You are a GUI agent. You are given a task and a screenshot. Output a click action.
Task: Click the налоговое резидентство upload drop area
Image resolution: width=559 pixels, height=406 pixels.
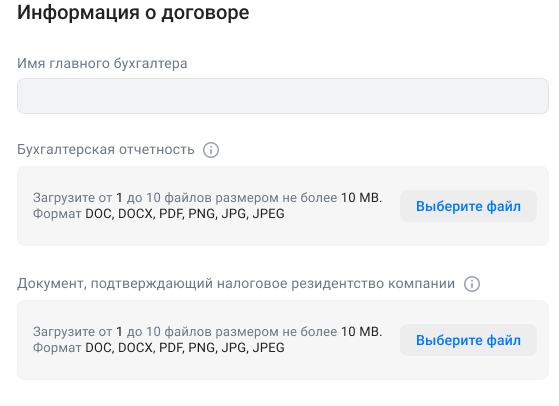[283, 340]
